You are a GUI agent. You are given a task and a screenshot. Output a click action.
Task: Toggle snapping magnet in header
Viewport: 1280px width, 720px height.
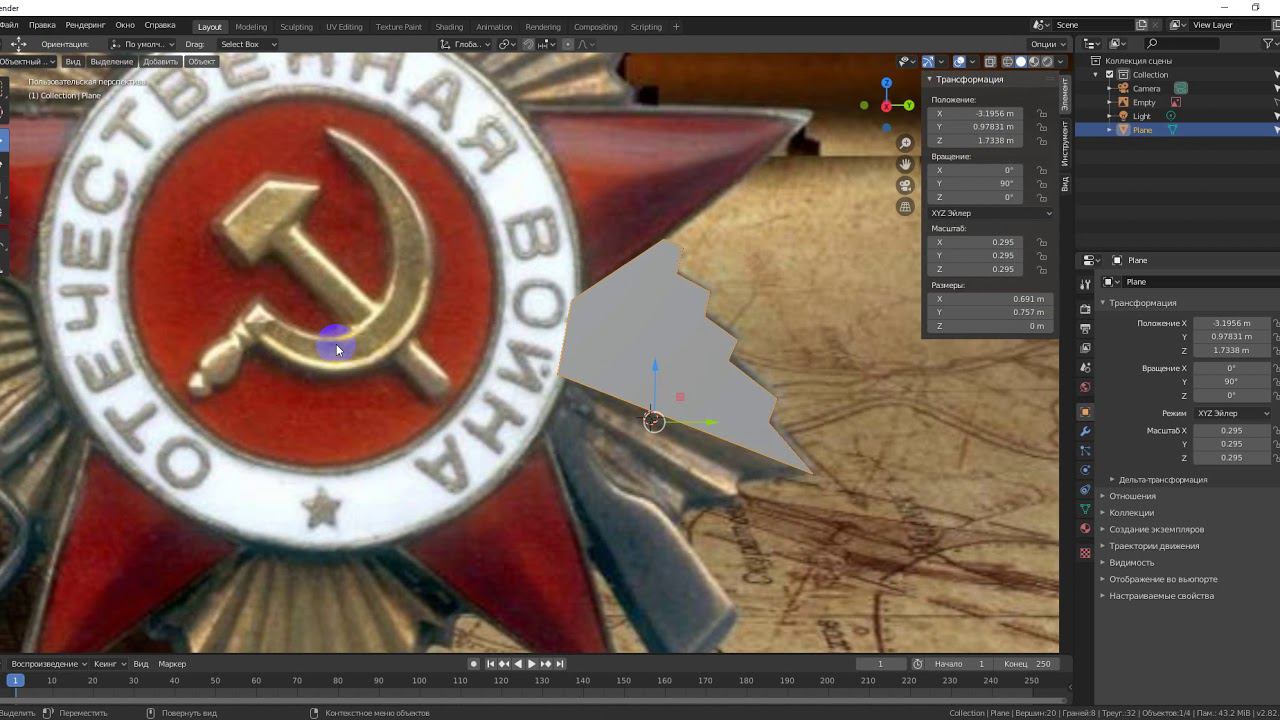coord(528,44)
